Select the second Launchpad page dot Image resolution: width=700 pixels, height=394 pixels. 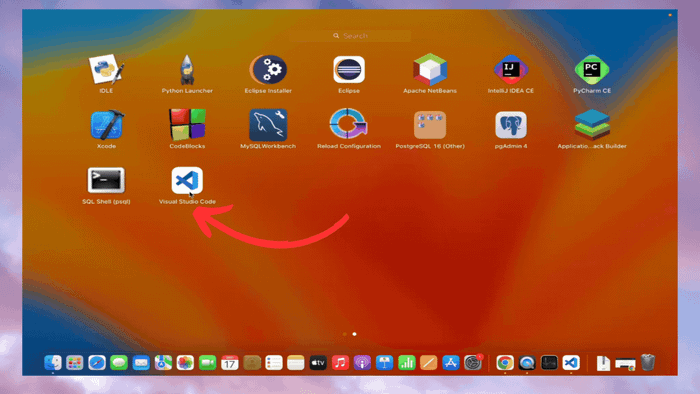(354, 334)
